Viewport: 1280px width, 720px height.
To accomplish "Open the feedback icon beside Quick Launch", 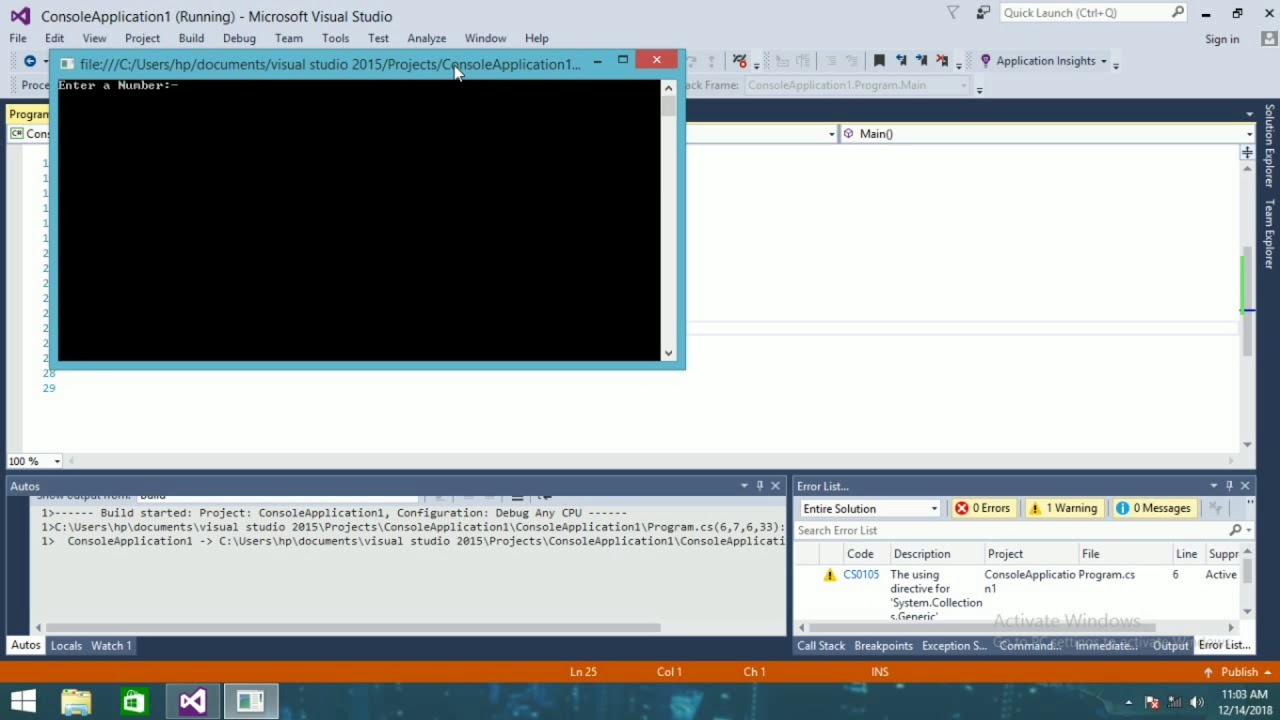I will [x=983, y=13].
